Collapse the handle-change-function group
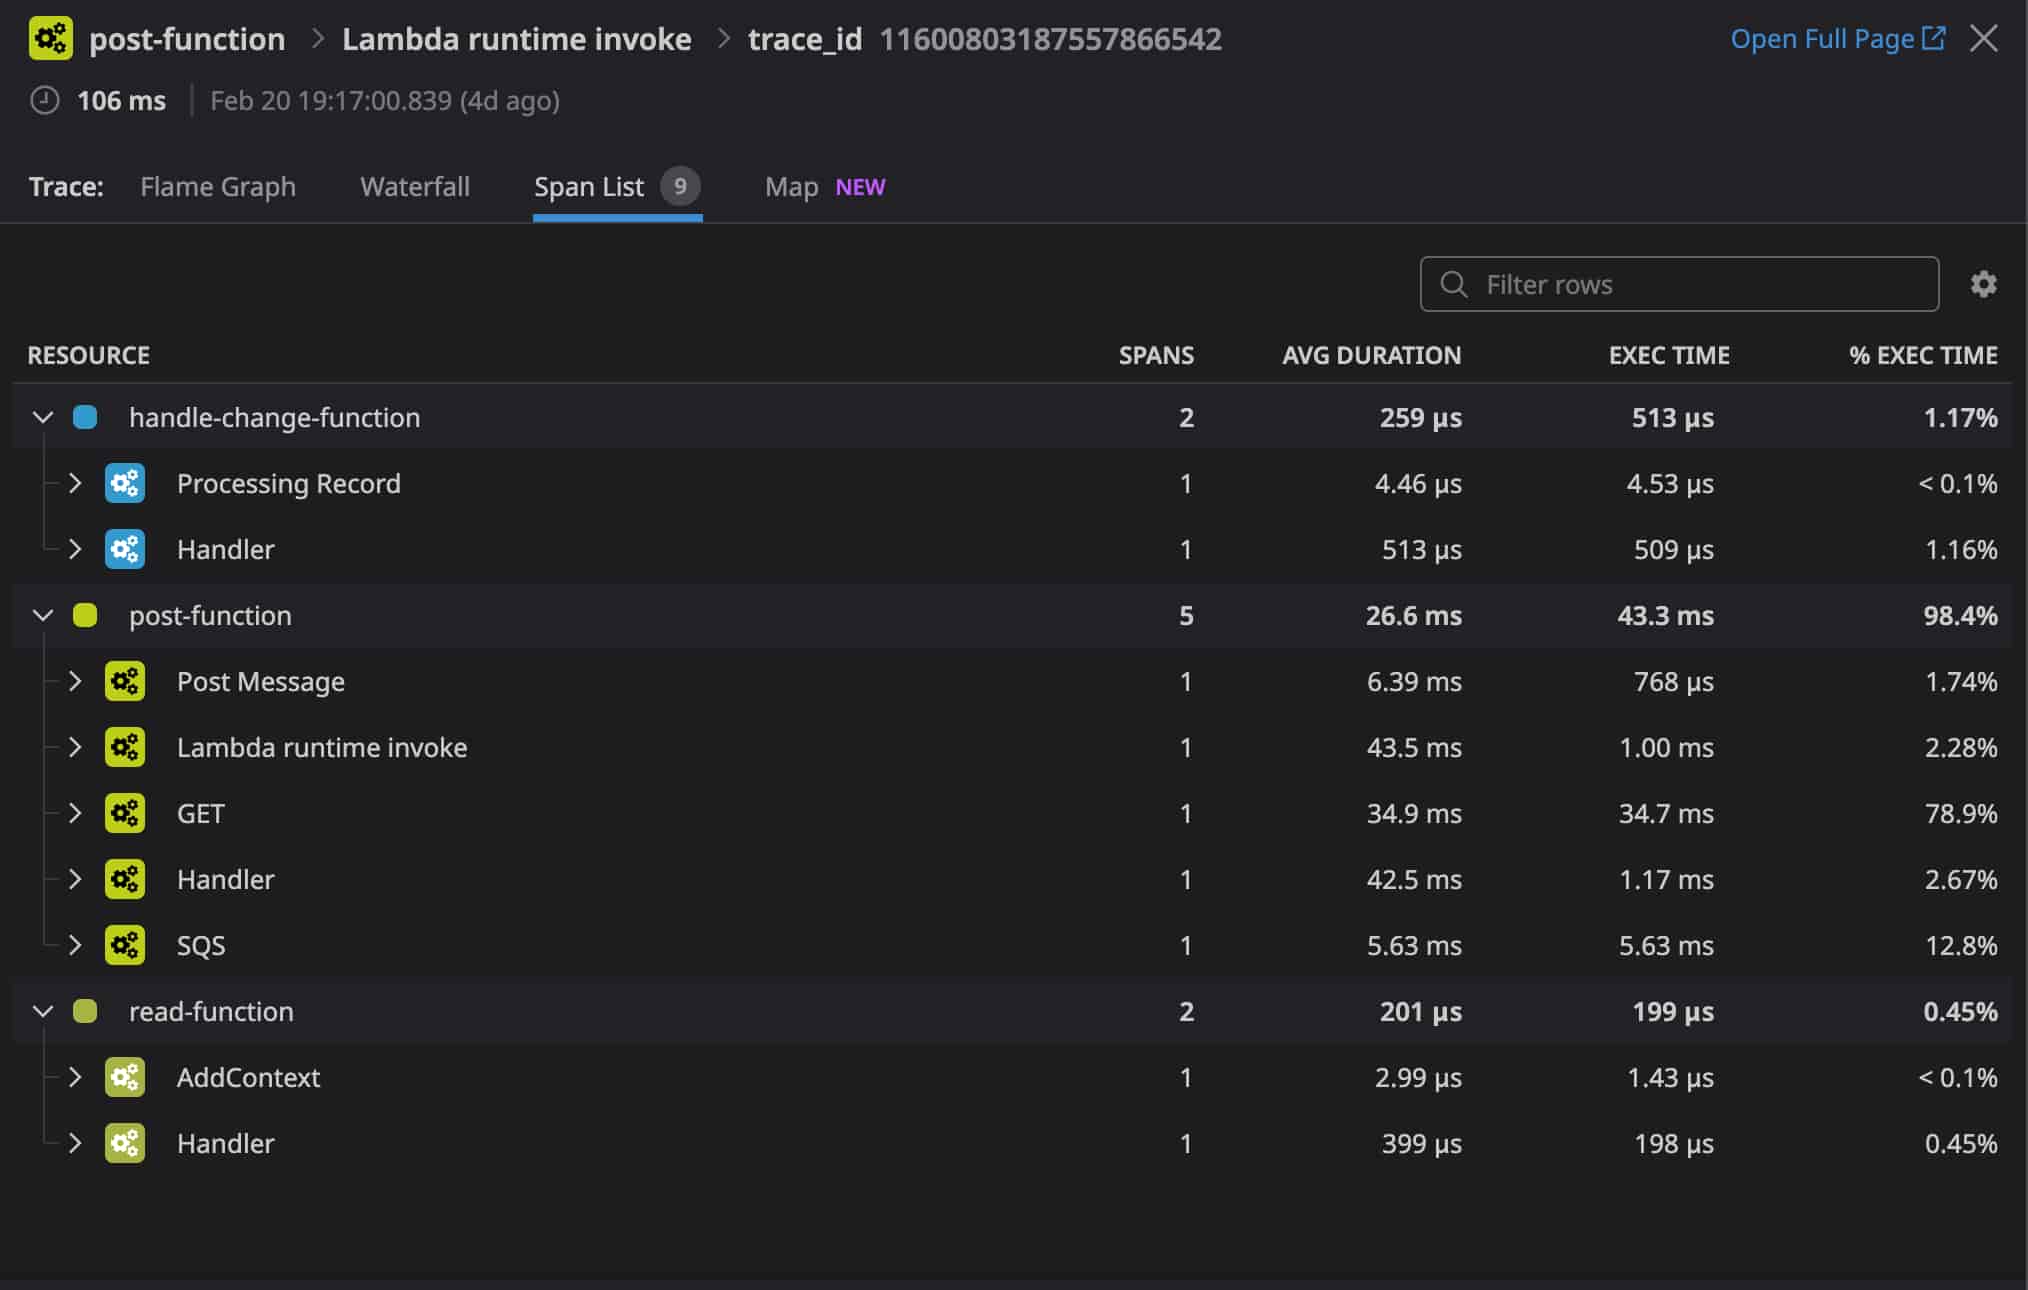Image resolution: width=2028 pixels, height=1290 pixels. 42,418
